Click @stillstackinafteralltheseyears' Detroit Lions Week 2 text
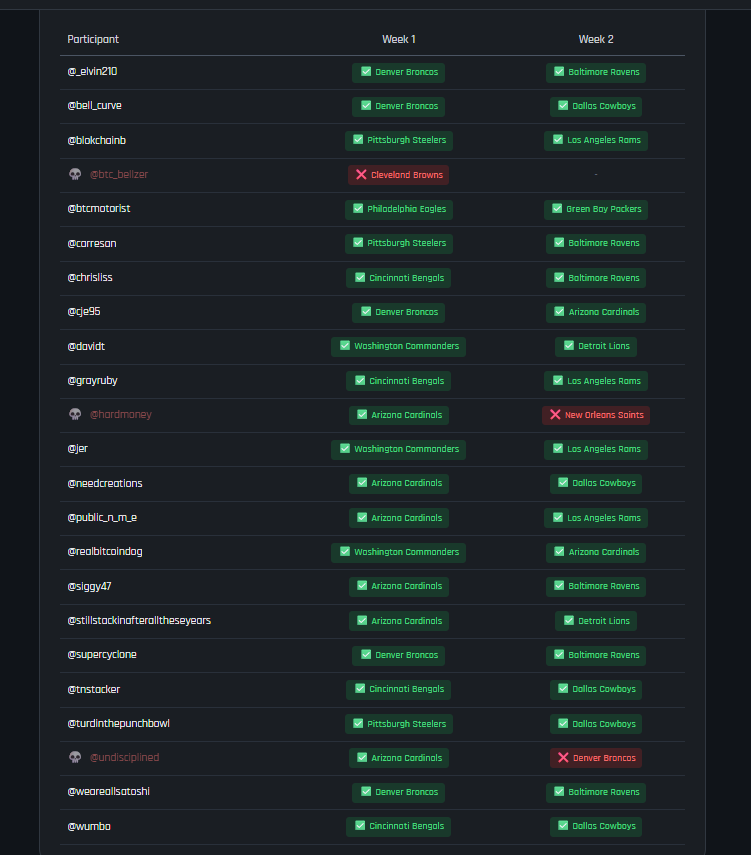This screenshot has width=751, height=855. tap(604, 621)
